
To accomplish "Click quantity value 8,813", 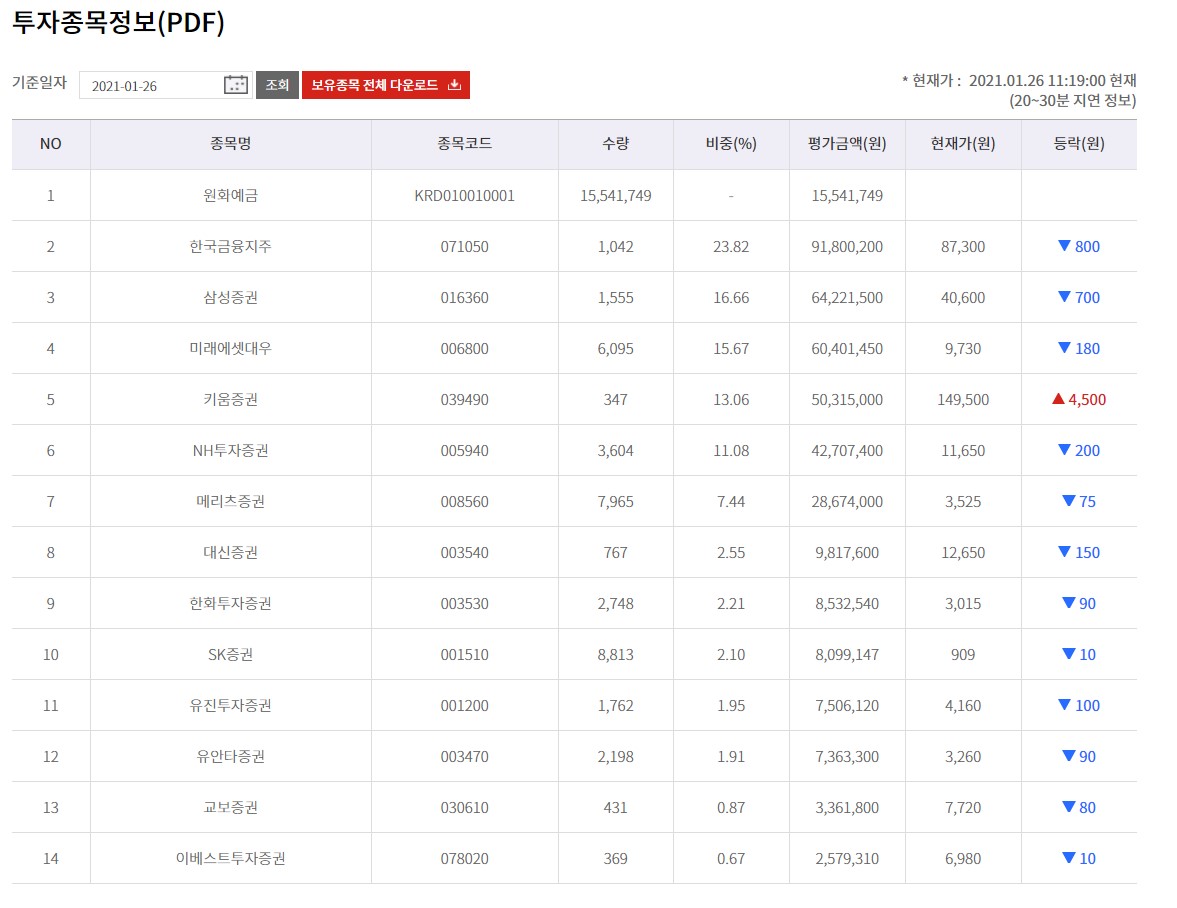I will (x=616, y=655).
